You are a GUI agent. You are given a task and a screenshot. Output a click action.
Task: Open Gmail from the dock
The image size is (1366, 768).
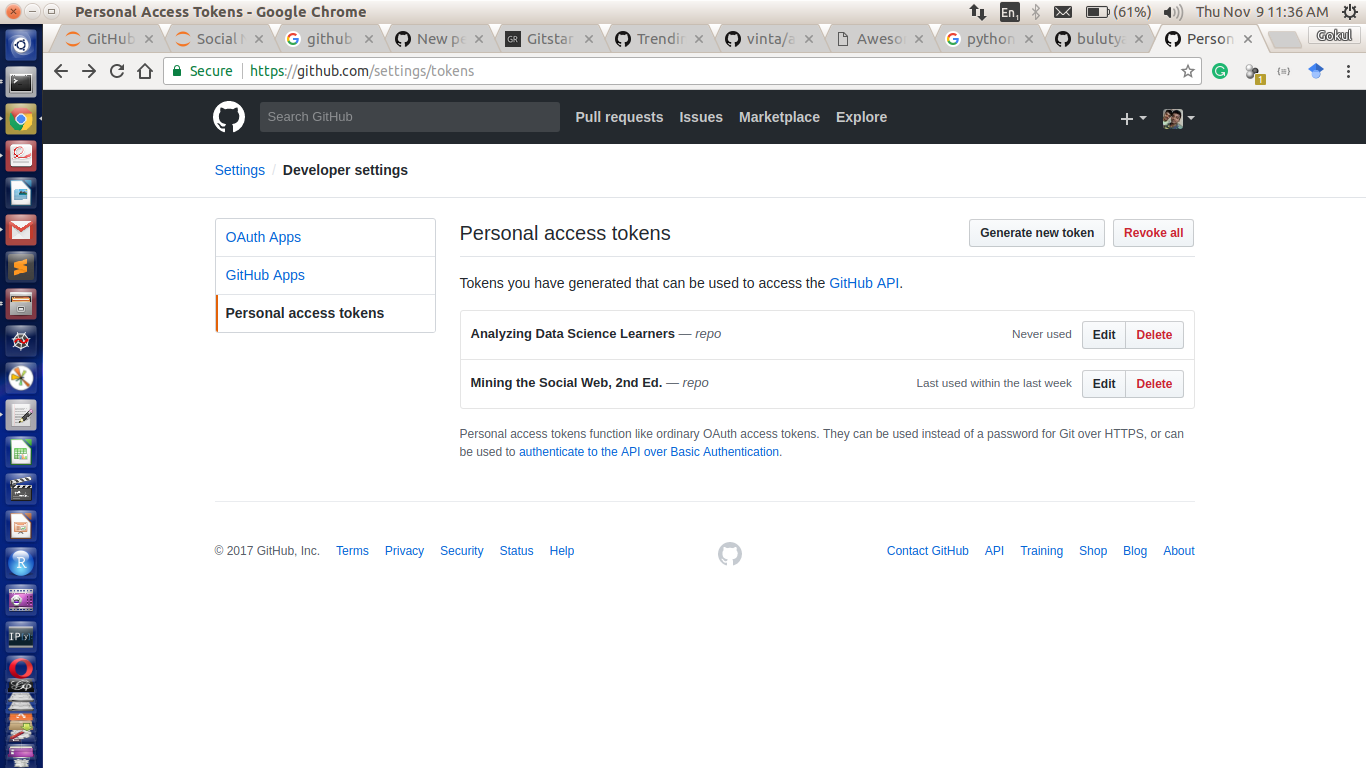tap(21, 230)
